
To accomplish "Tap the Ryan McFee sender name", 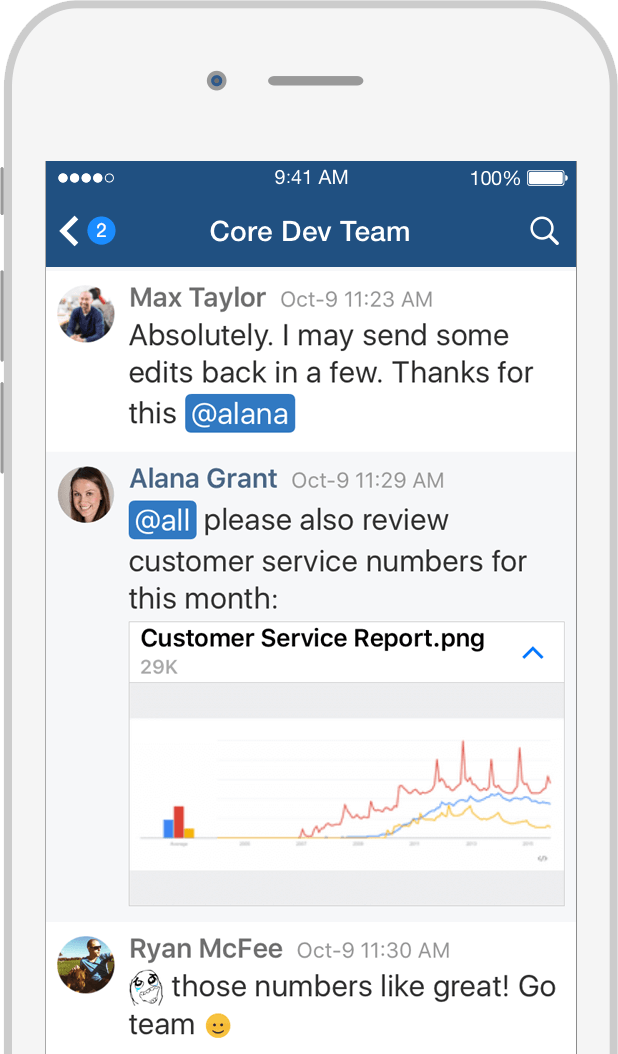I will point(206,949).
